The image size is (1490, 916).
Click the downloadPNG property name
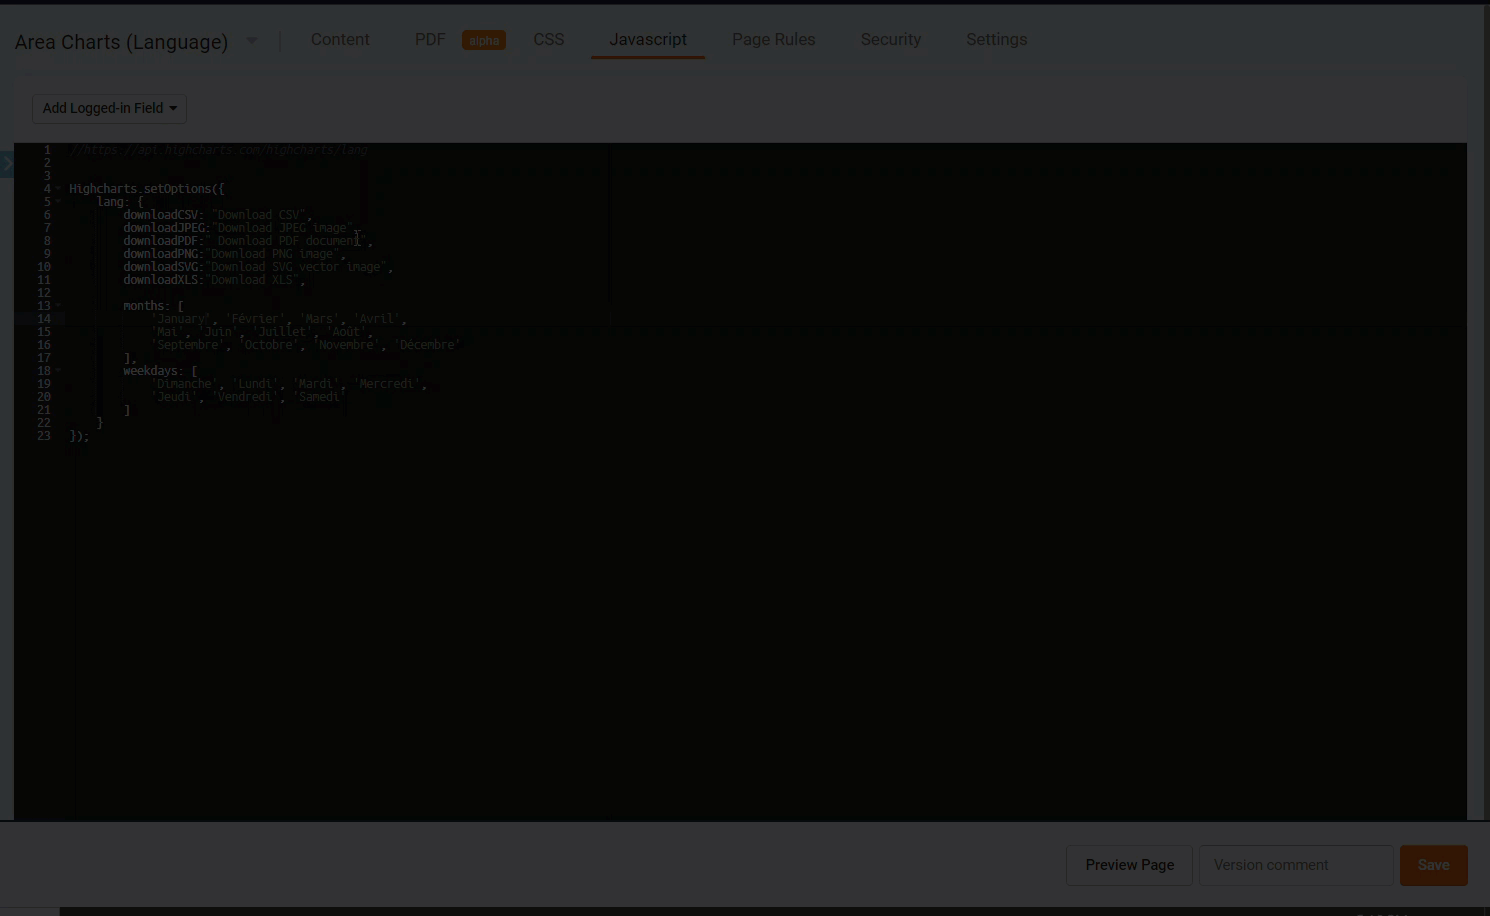point(160,254)
